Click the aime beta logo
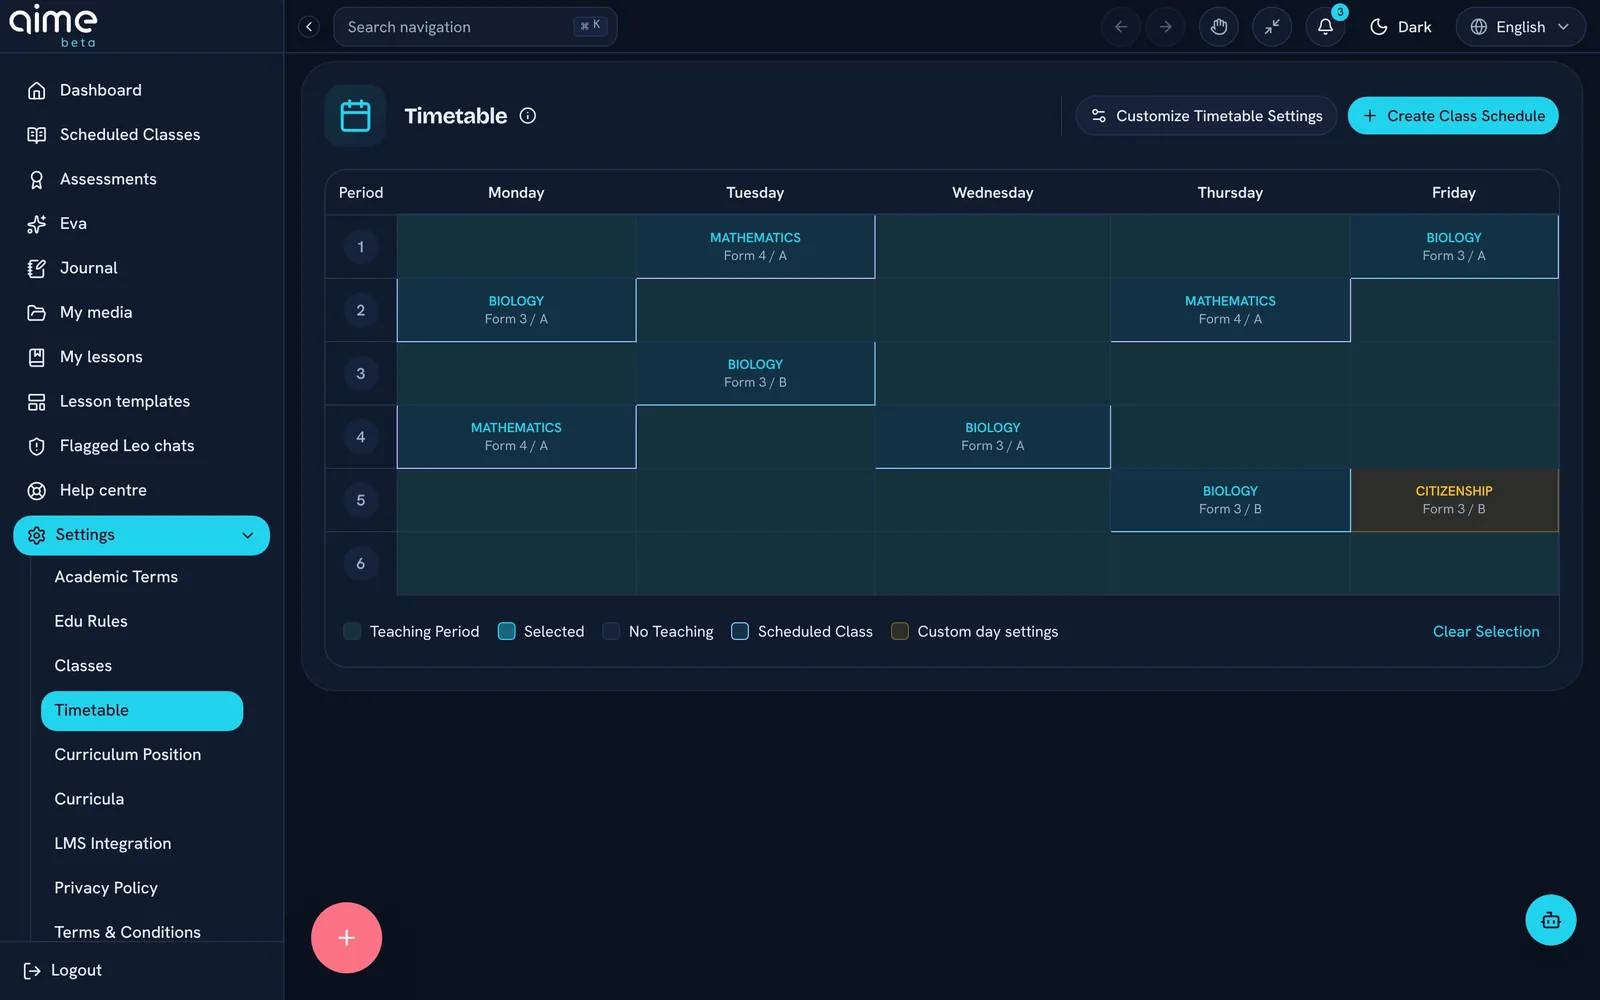 (x=53, y=26)
